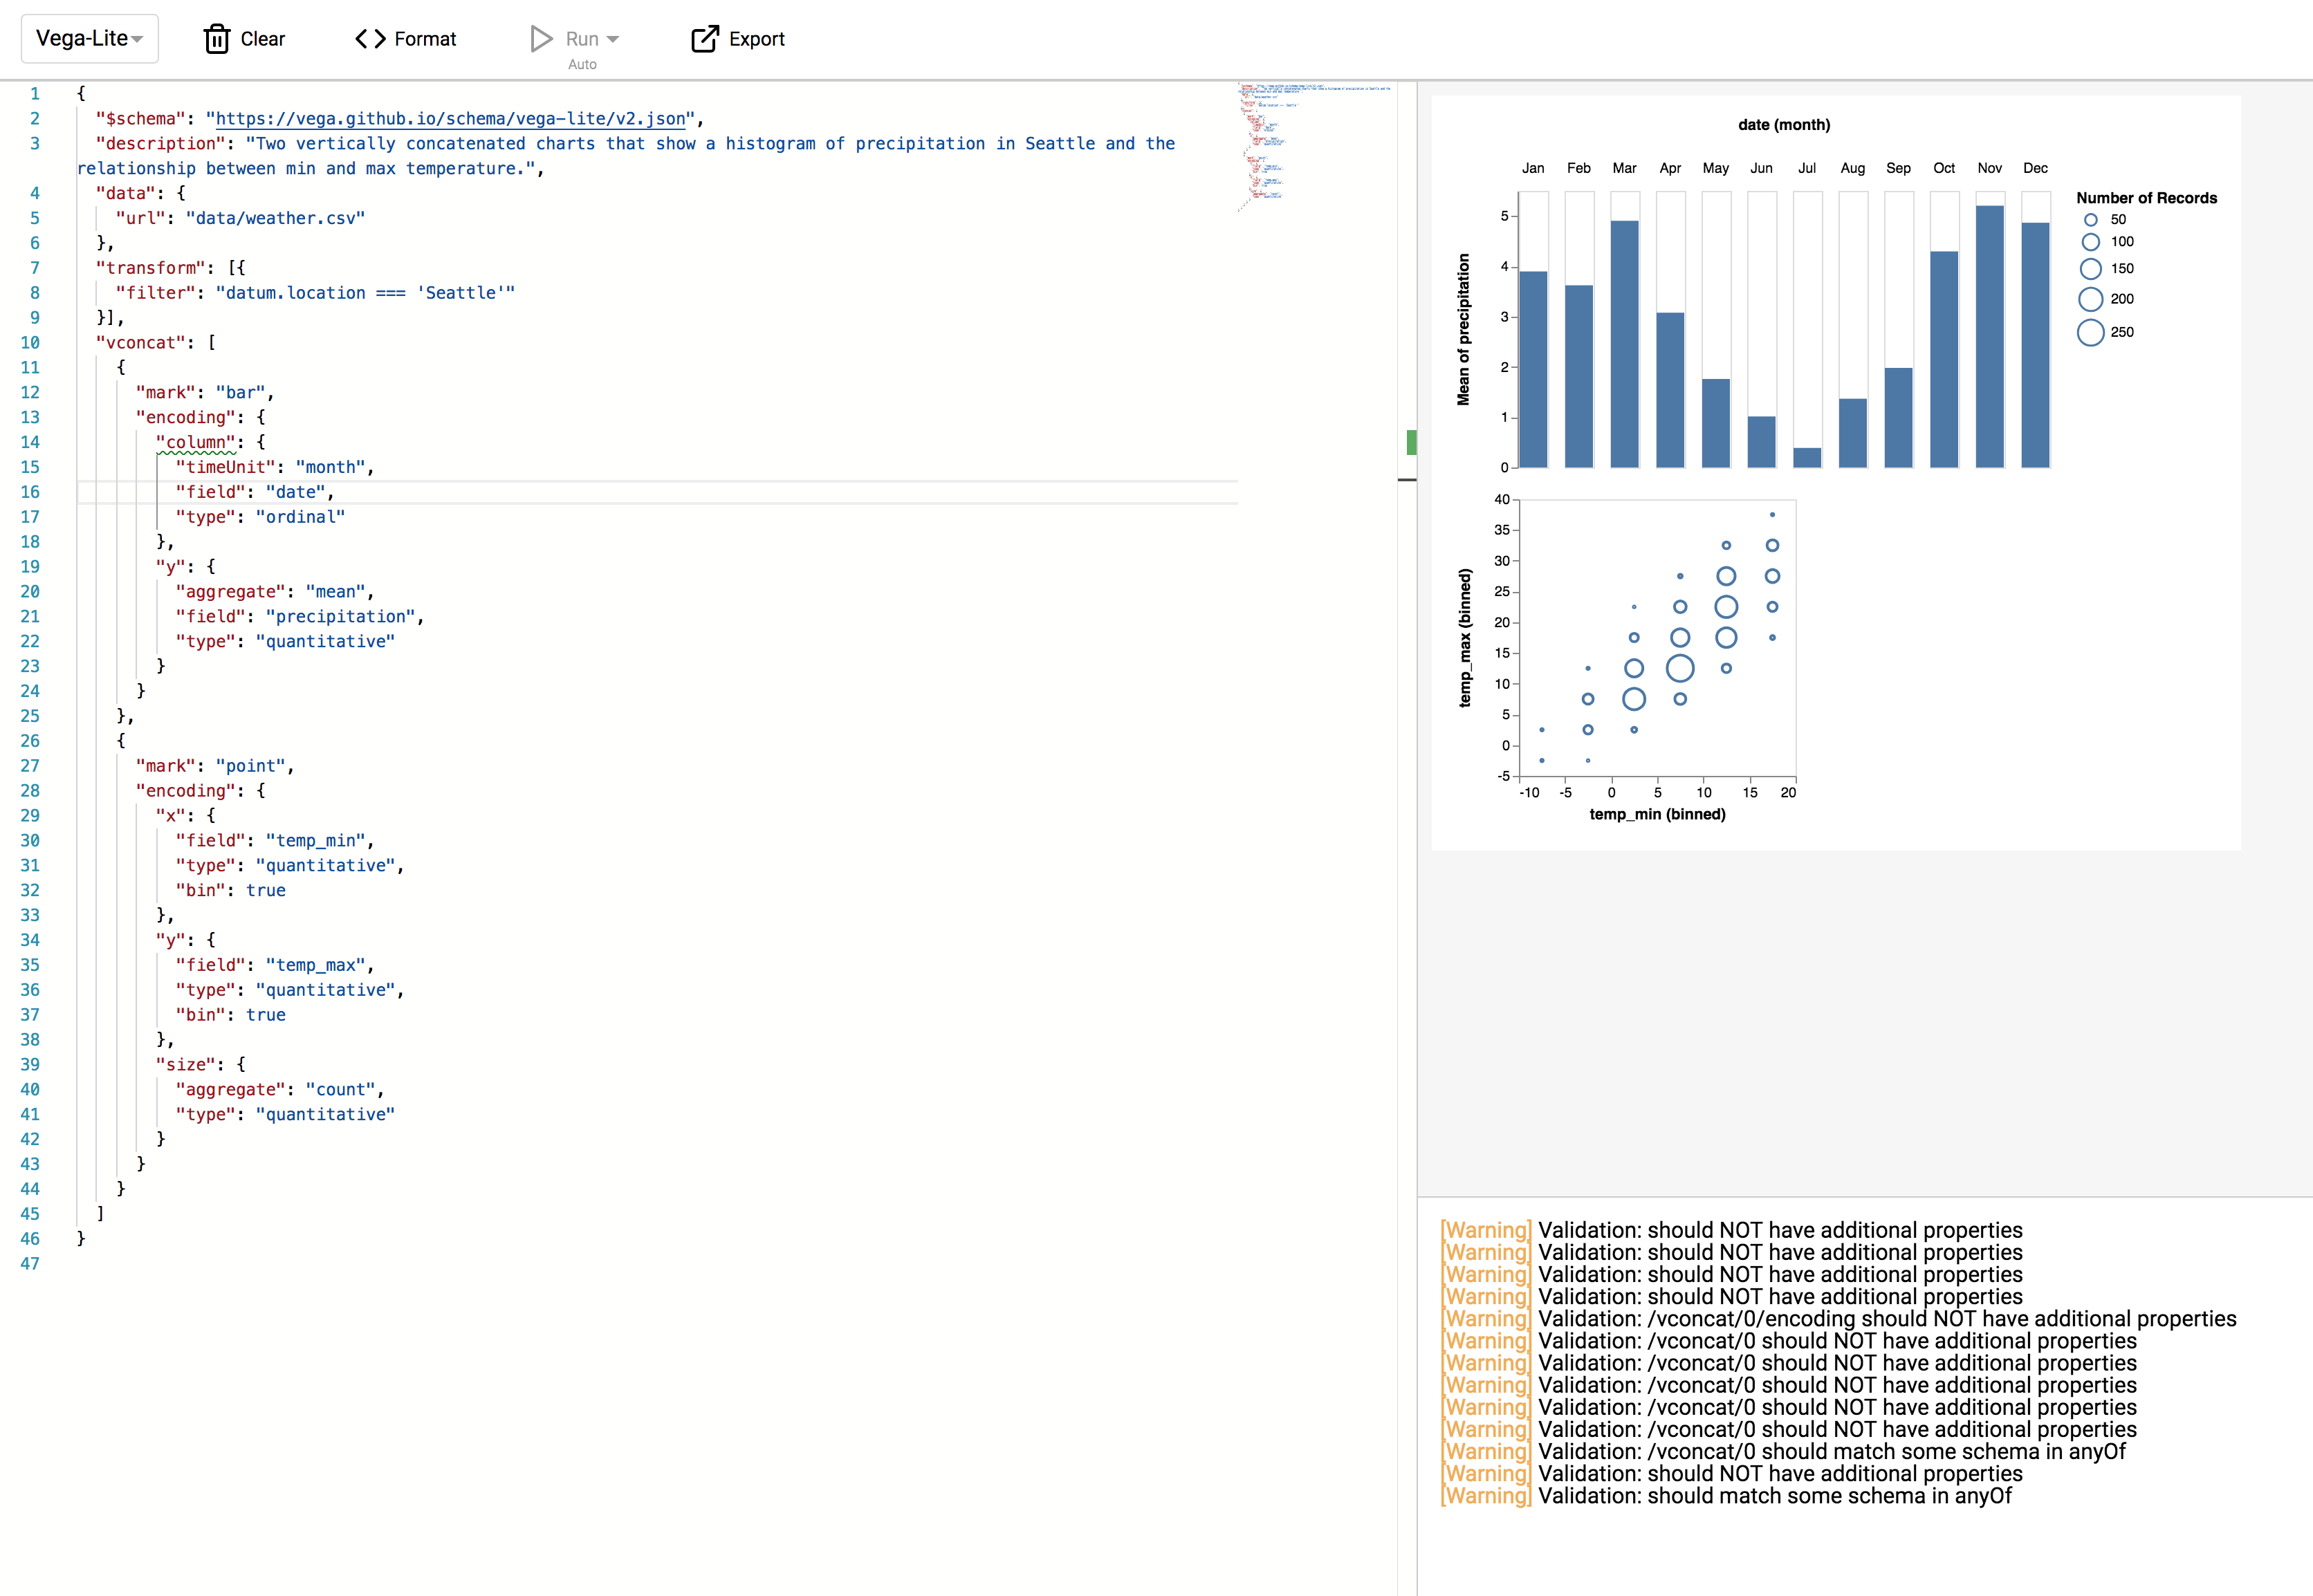Click the Clear button label
2313x1596 pixels.
click(262, 38)
